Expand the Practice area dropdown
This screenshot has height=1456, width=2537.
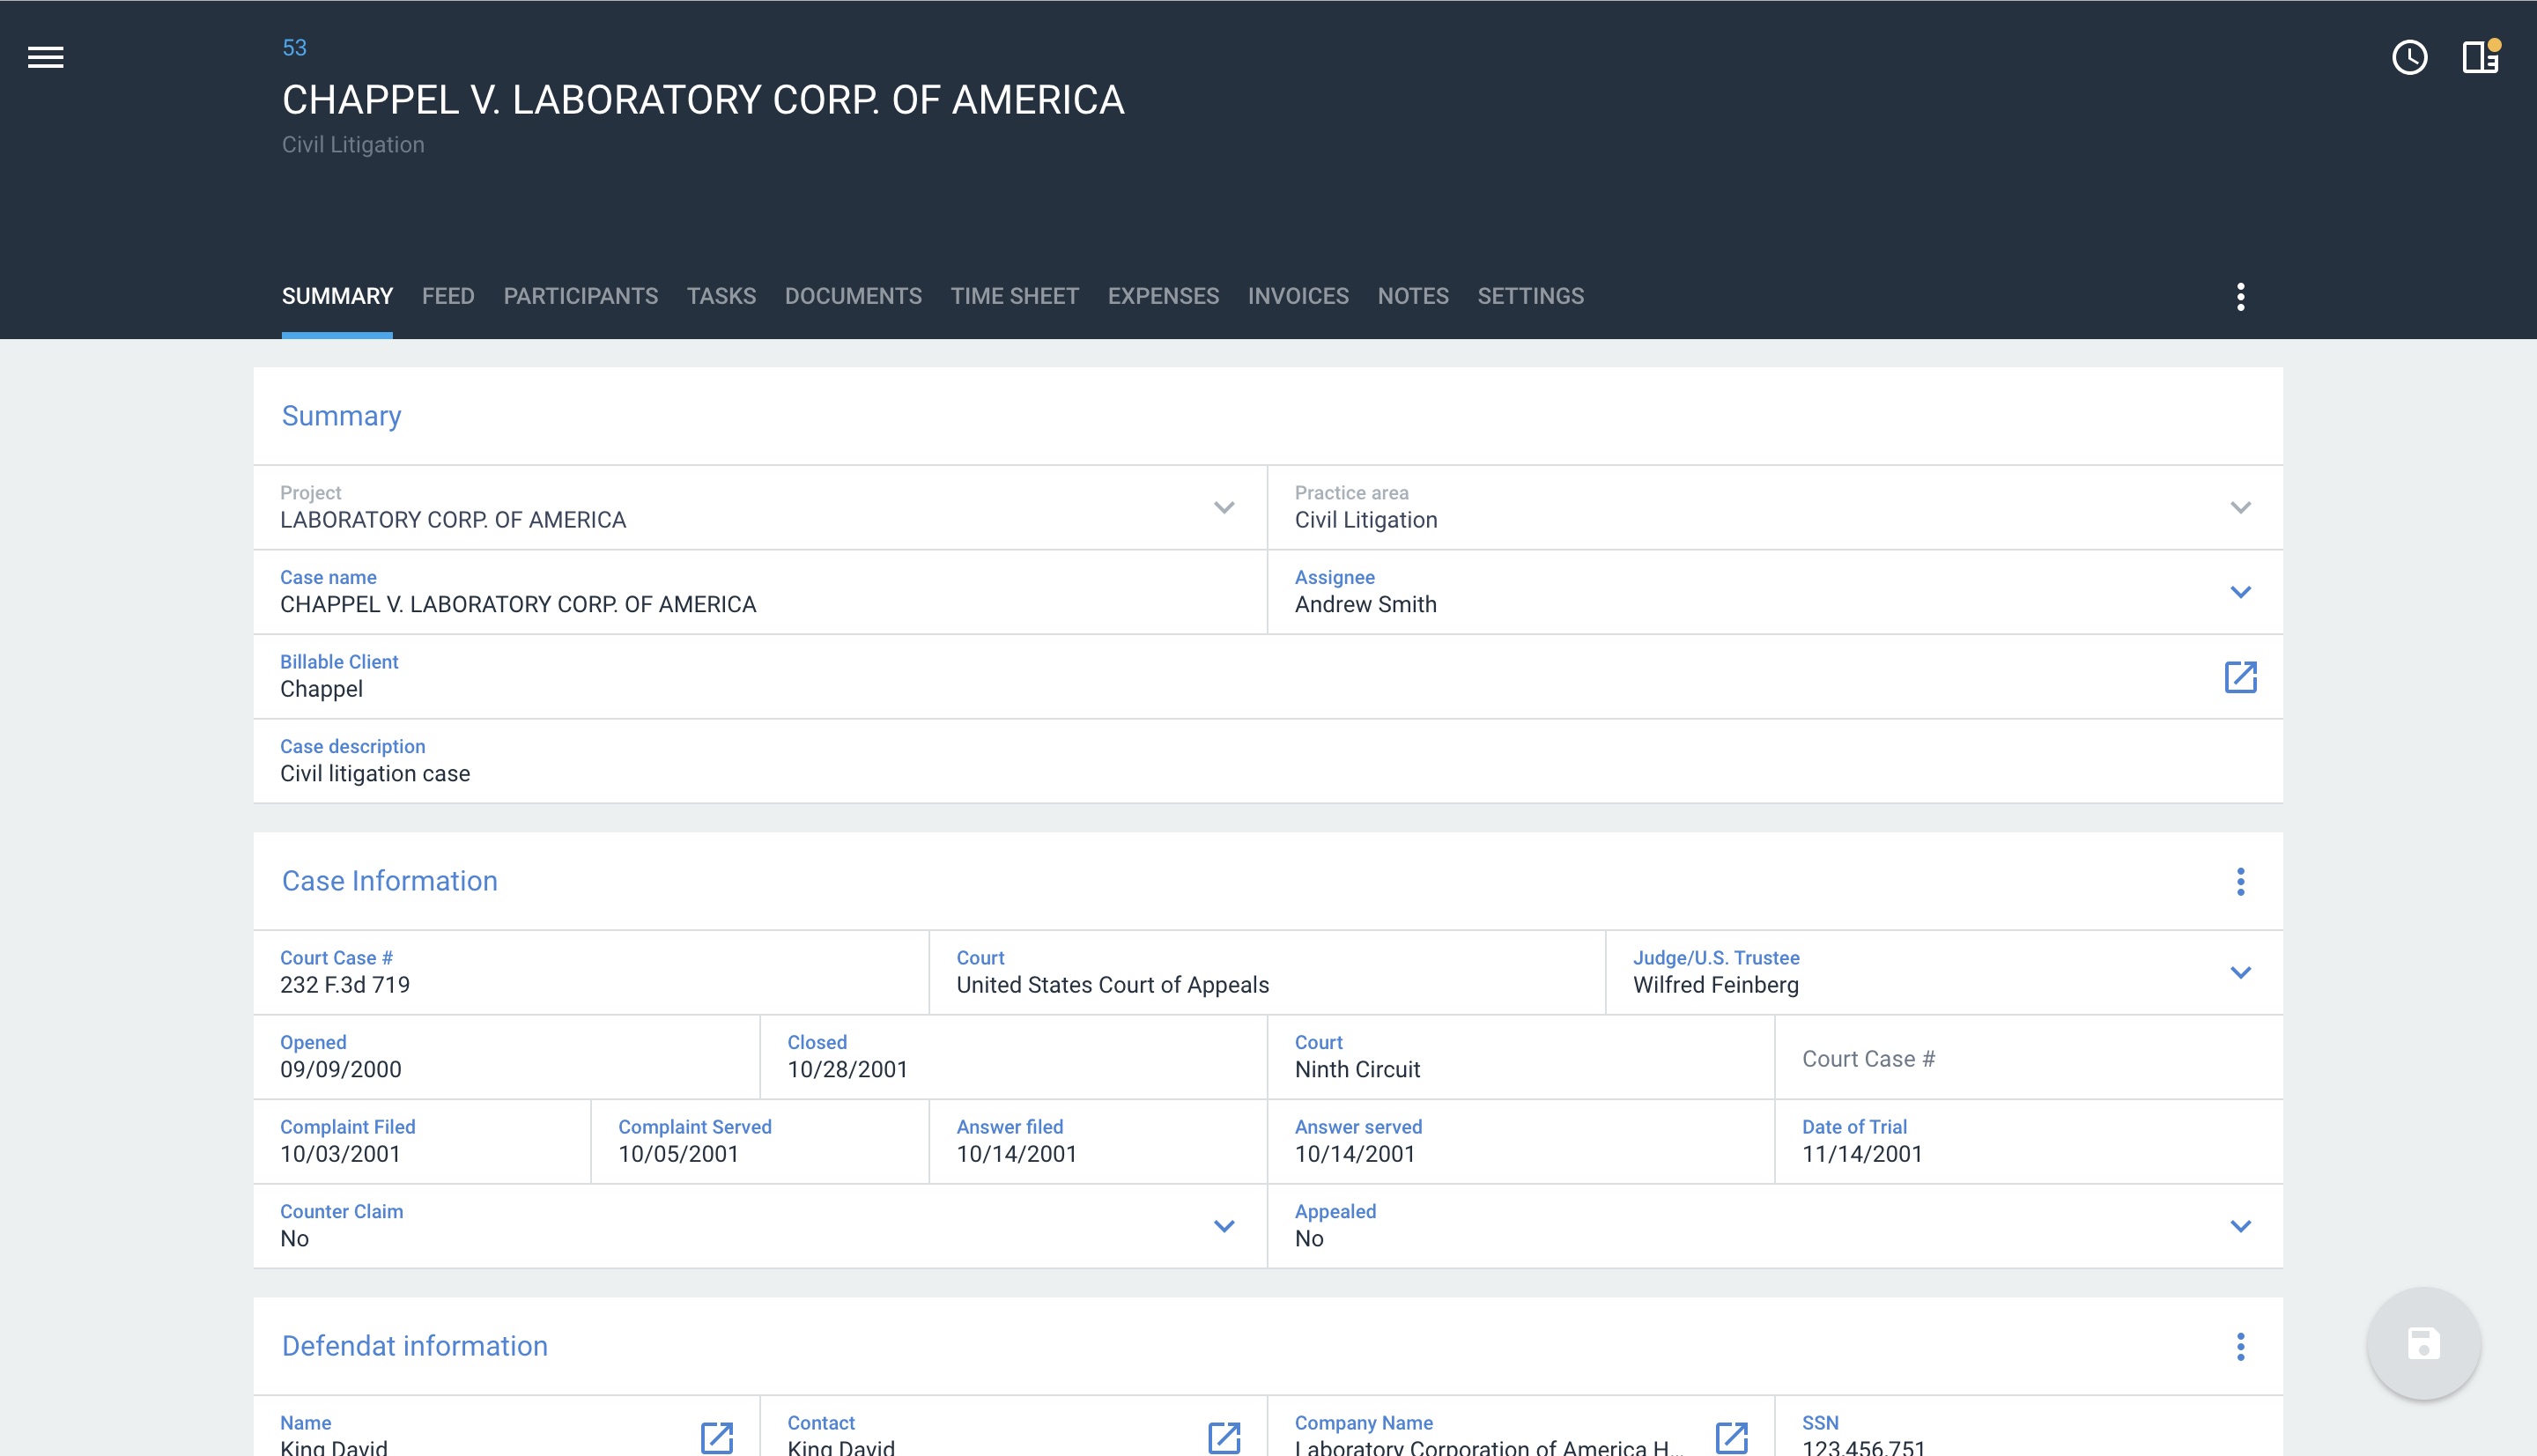pos(2240,508)
